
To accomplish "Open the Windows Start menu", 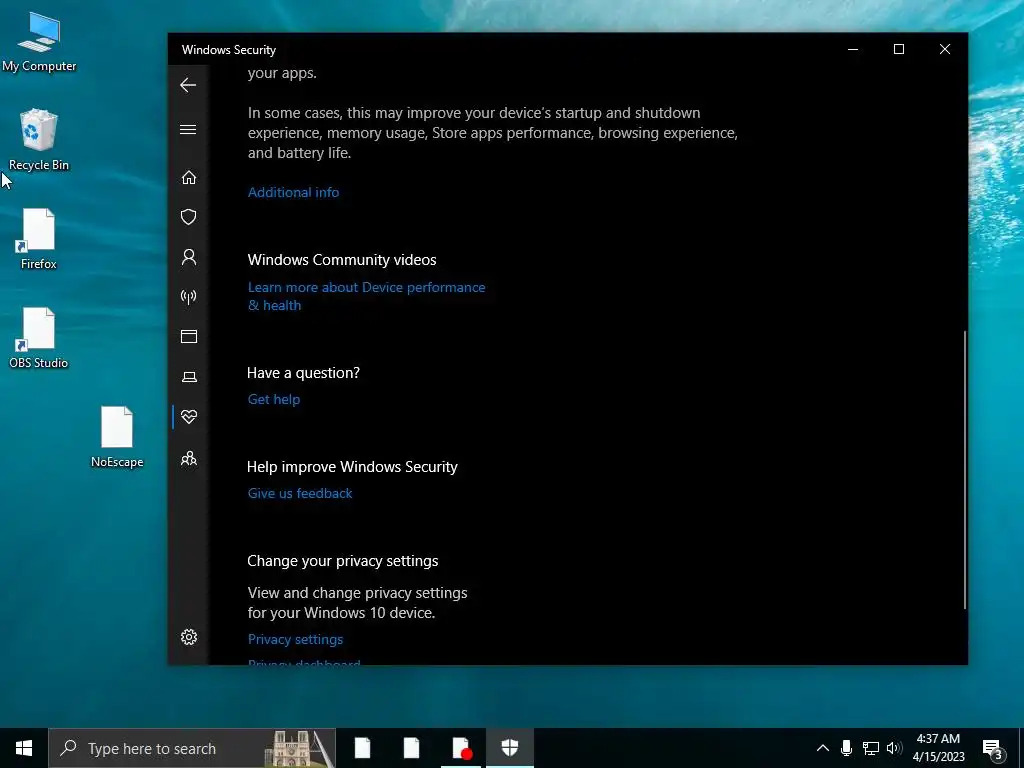I will pyautogui.click(x=24, y=748).
